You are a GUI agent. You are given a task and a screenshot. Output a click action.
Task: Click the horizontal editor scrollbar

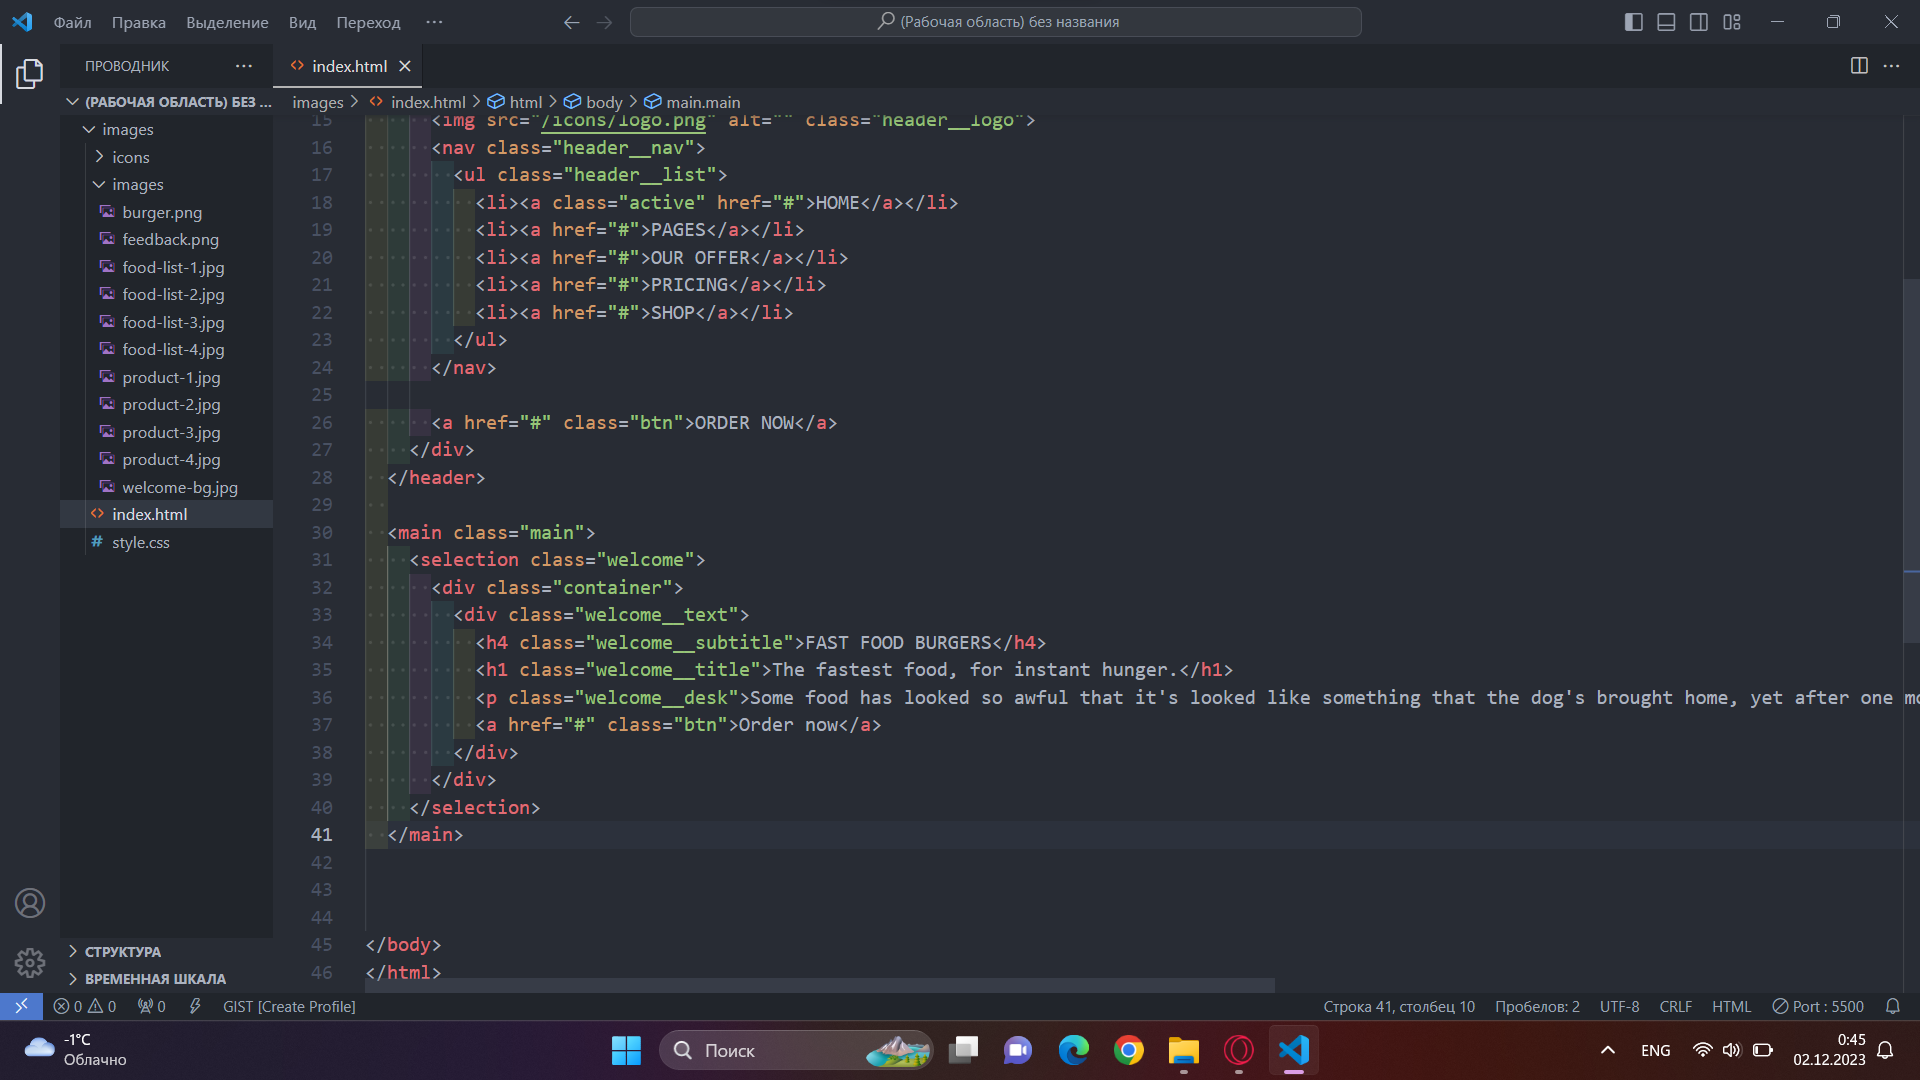click(820, 985)
